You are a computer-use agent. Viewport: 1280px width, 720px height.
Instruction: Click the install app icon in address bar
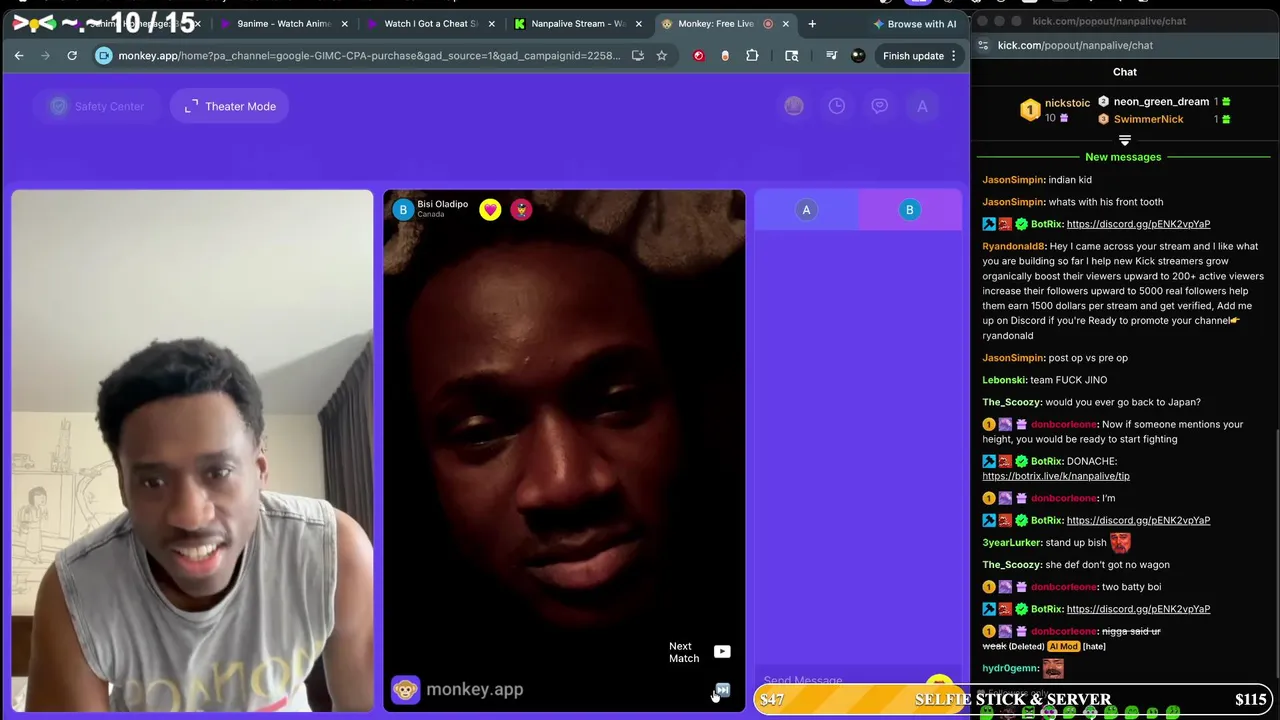tap(638, 56)
